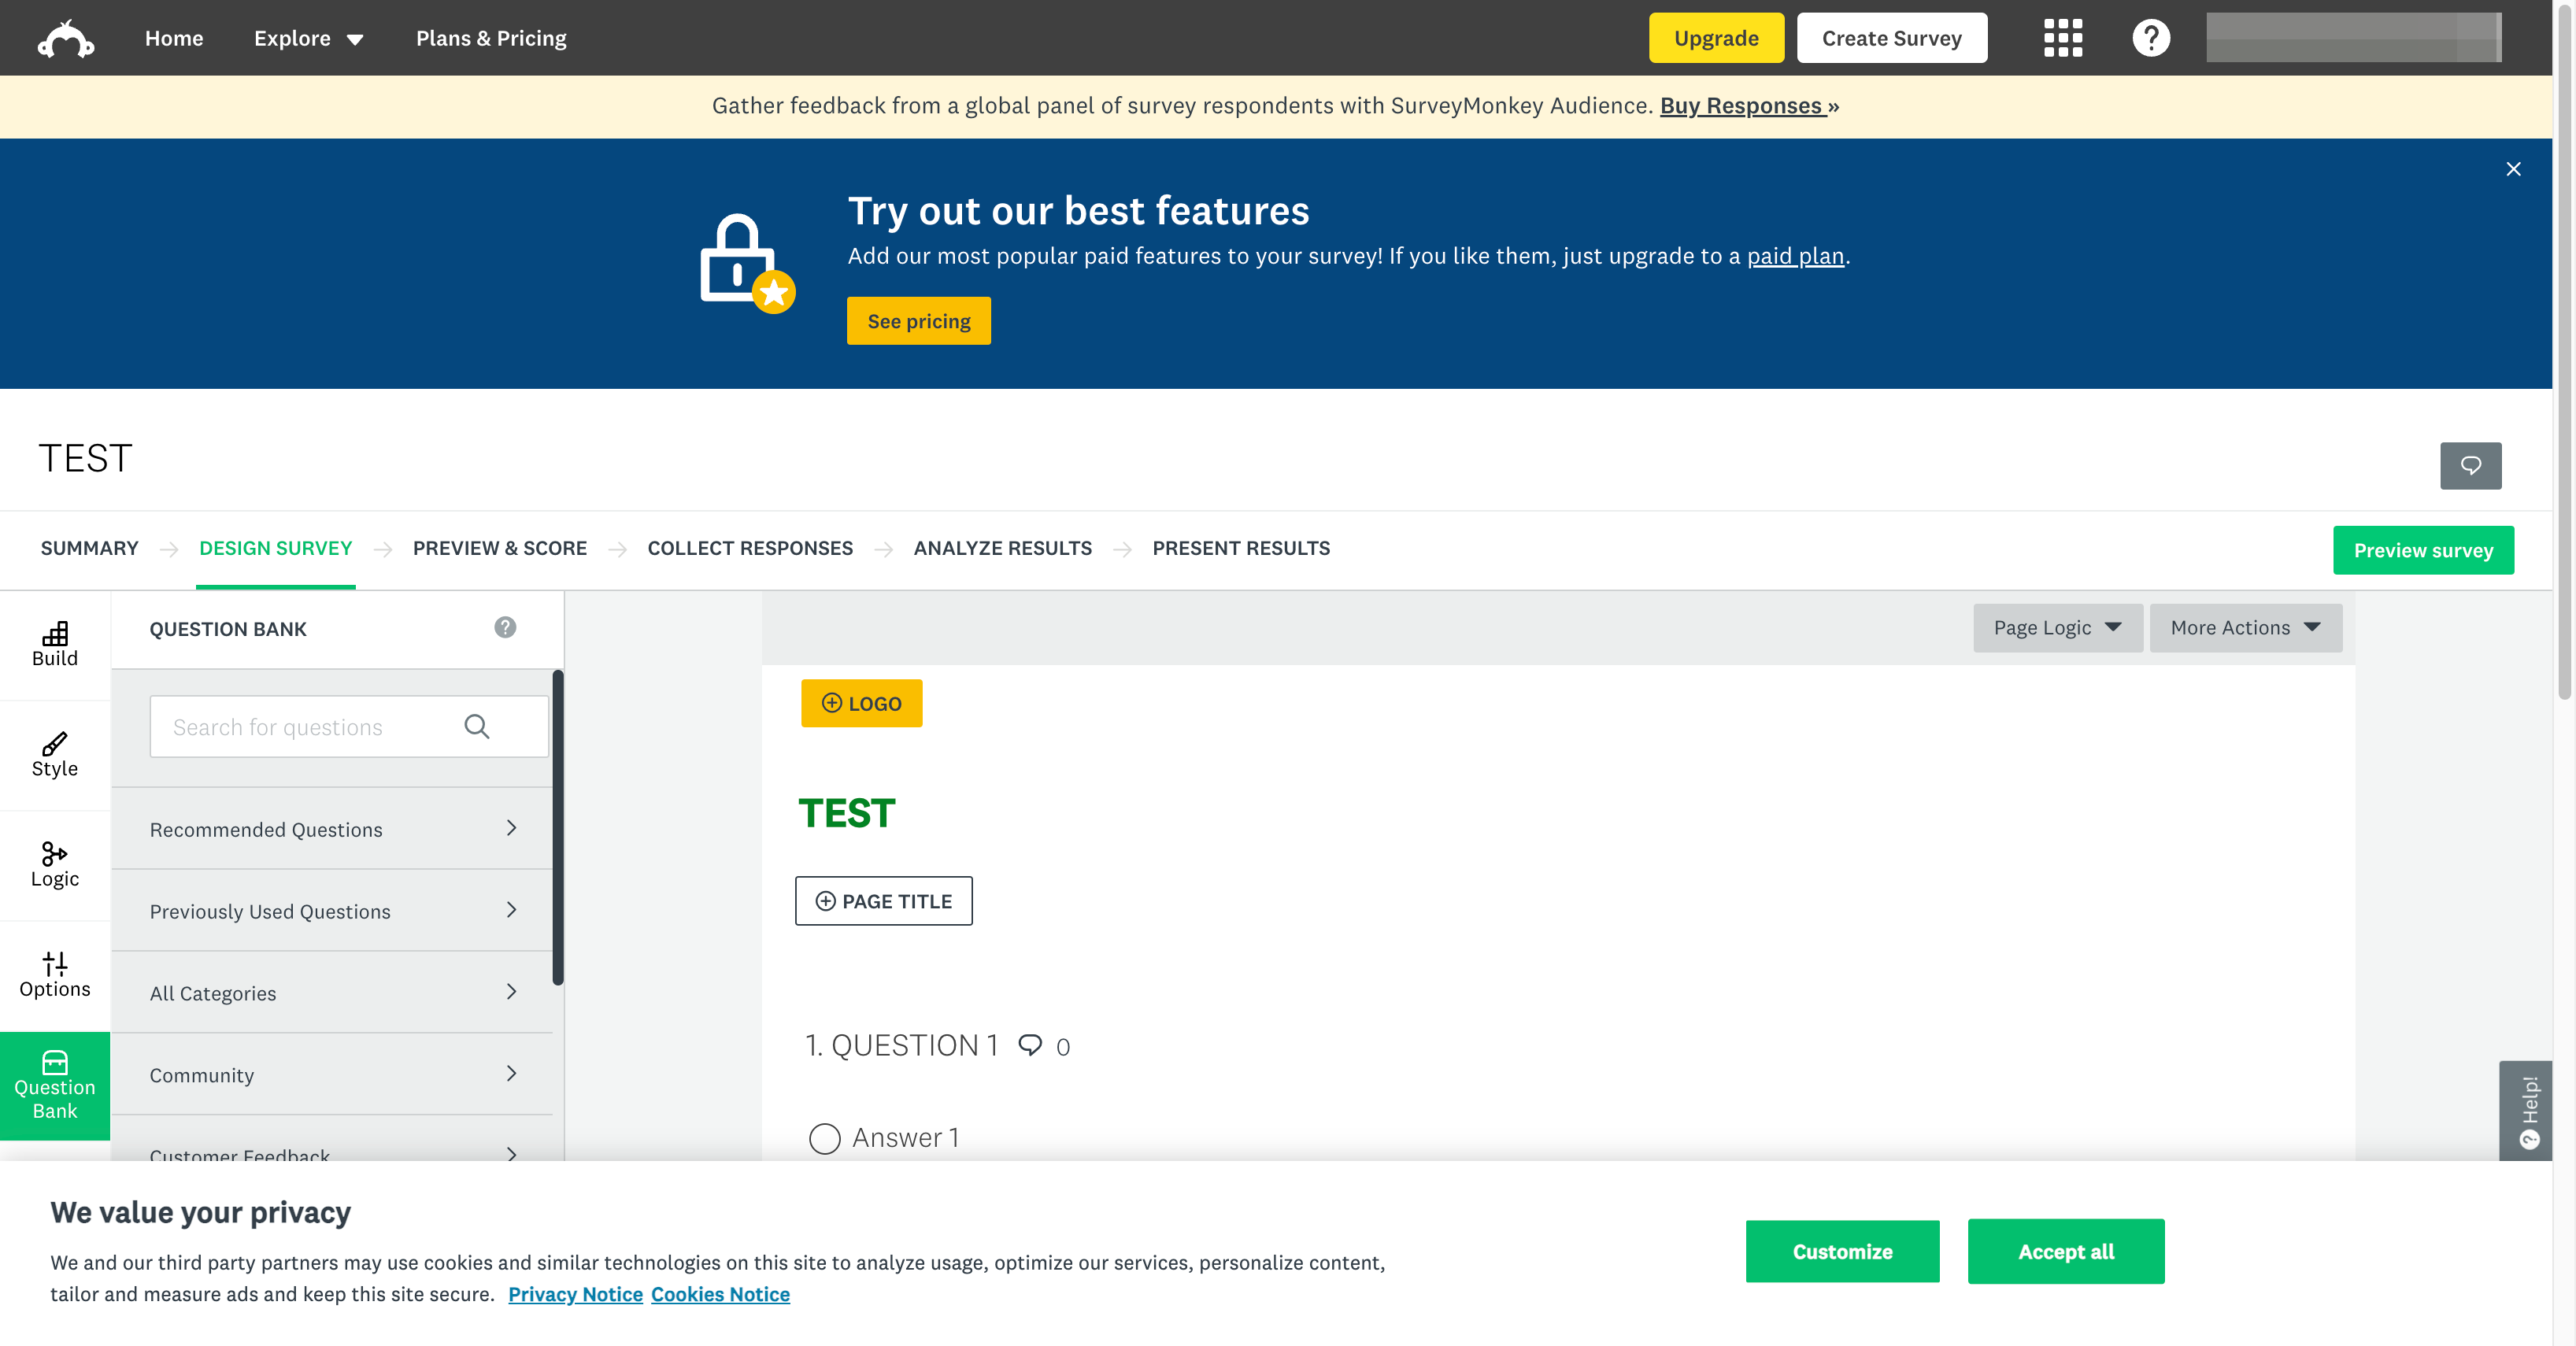Click the blurred account name area

pos(2354,38)
